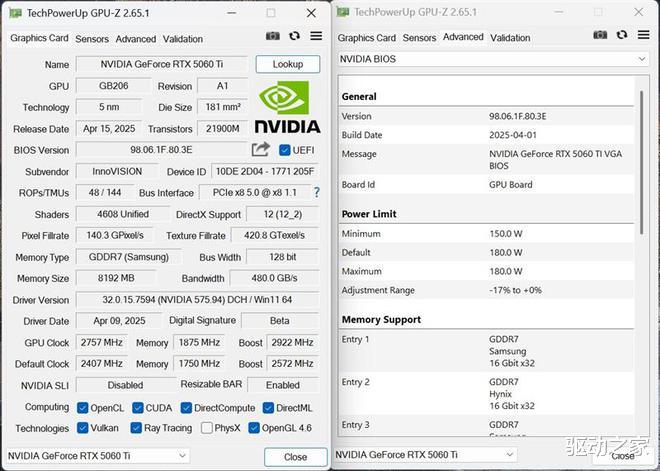Toggle the UEFI checkbox
This screenshot has height=471, width=660.
(285, 150)
